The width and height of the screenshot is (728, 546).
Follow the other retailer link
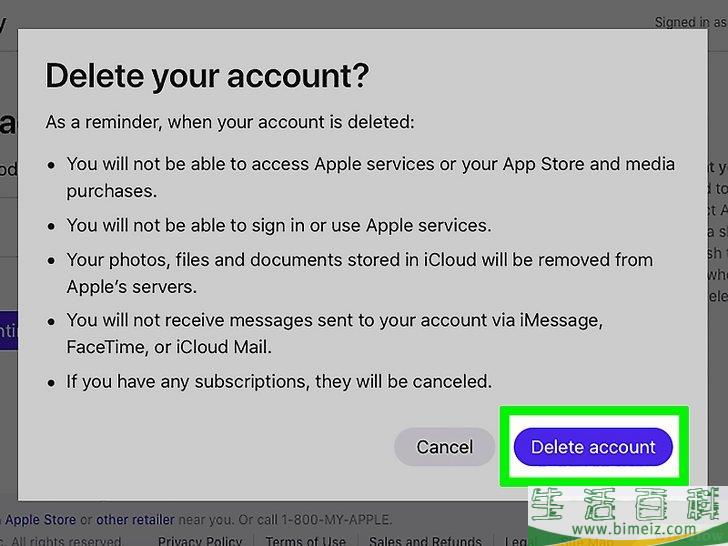click(135, 520)
